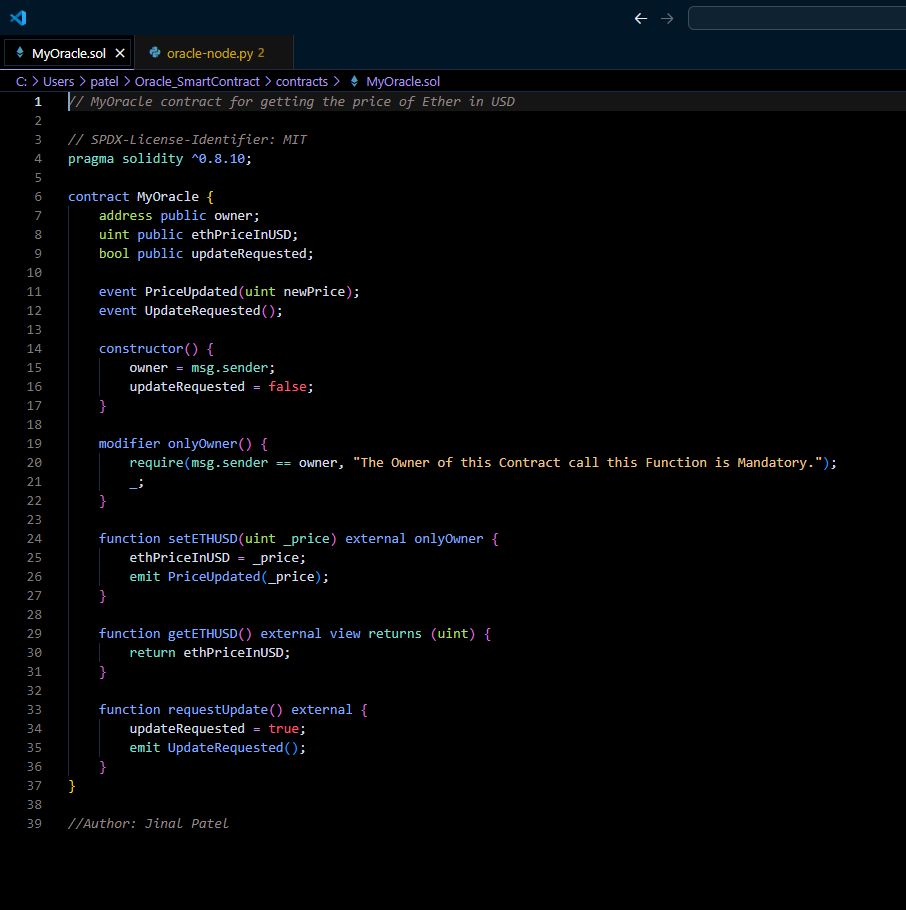Click line number 24 in the gutter
The image size is (906, 910).
pos(34,539)
